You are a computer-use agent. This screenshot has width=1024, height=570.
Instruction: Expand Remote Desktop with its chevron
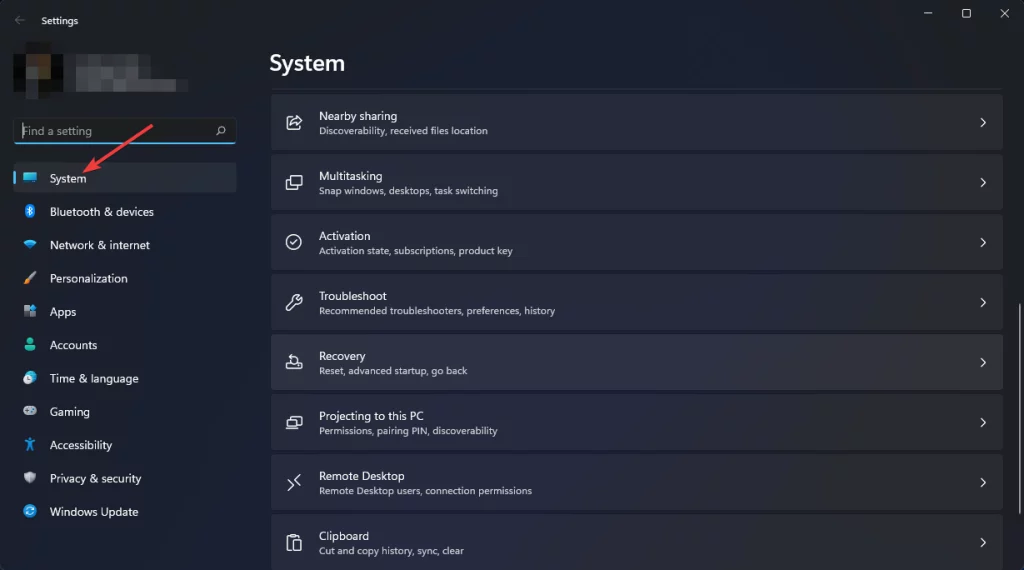[x=983, y=483]
